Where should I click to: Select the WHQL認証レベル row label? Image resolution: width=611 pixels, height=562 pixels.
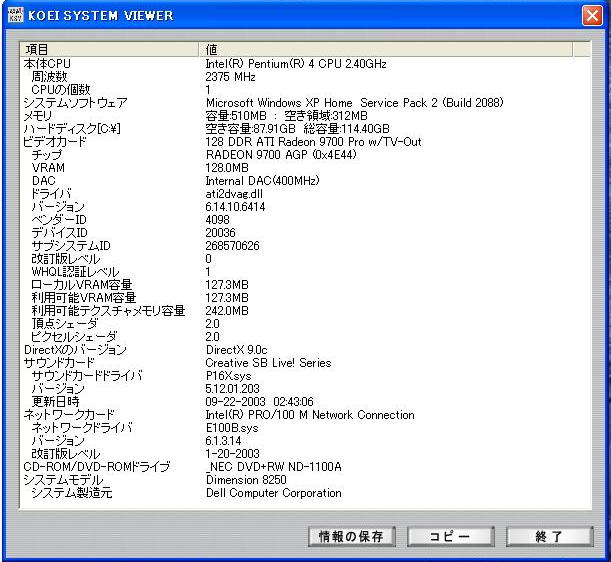pyautogui.click(x=76, y=272)
